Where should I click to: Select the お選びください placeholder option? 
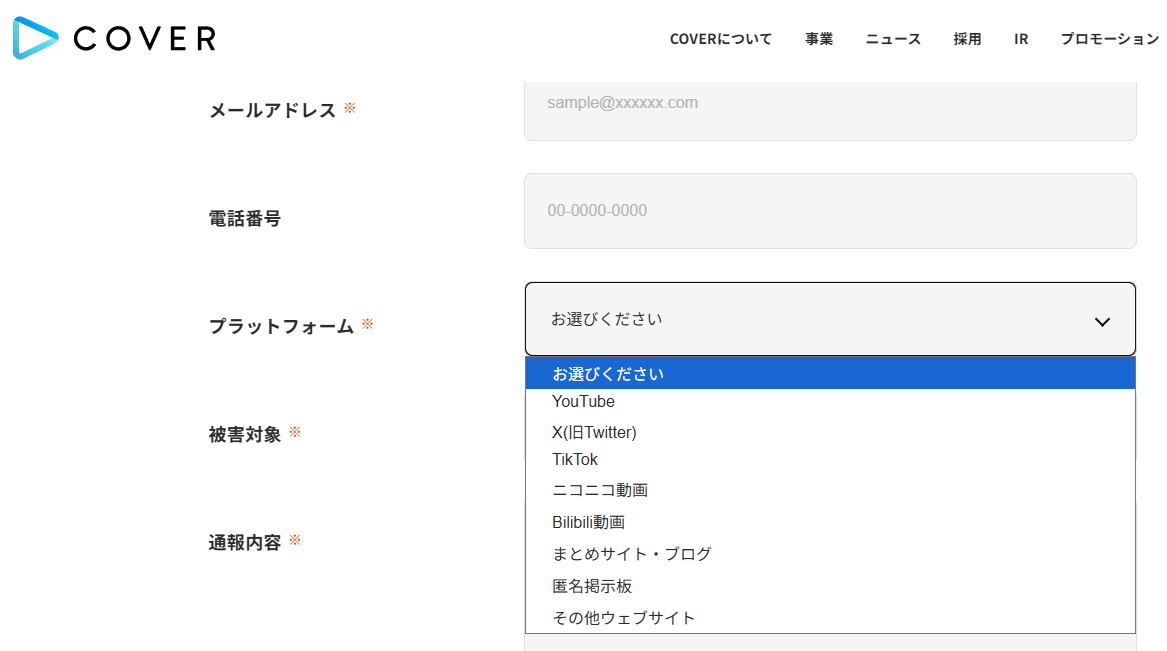[608, 374]
